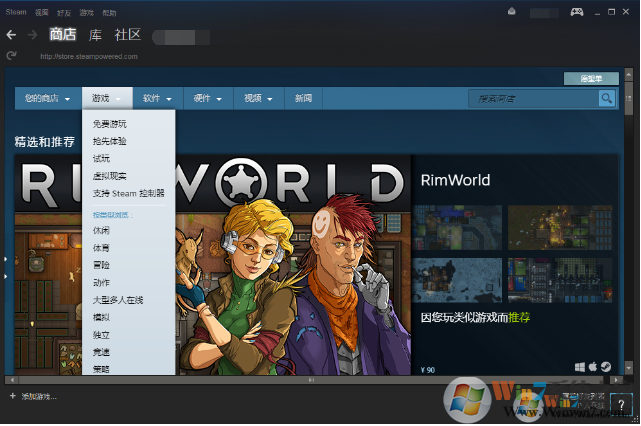Open the 软件 dropdown menu
The height and width of the screenshot is (426, 641).
[x=158, y=99]
